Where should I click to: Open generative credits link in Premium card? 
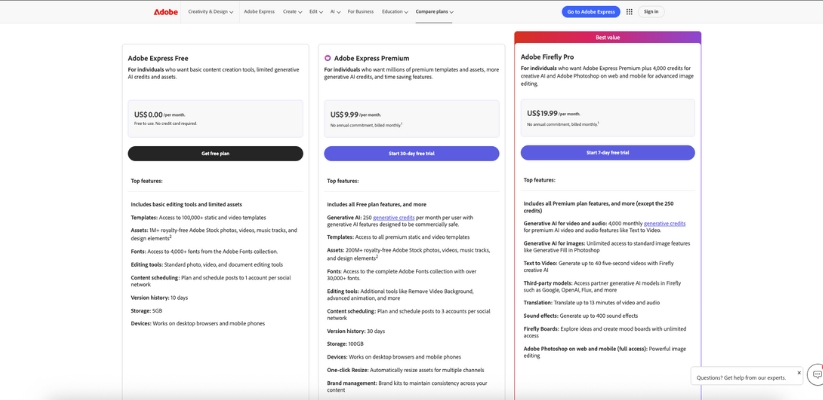pos(394,217)
